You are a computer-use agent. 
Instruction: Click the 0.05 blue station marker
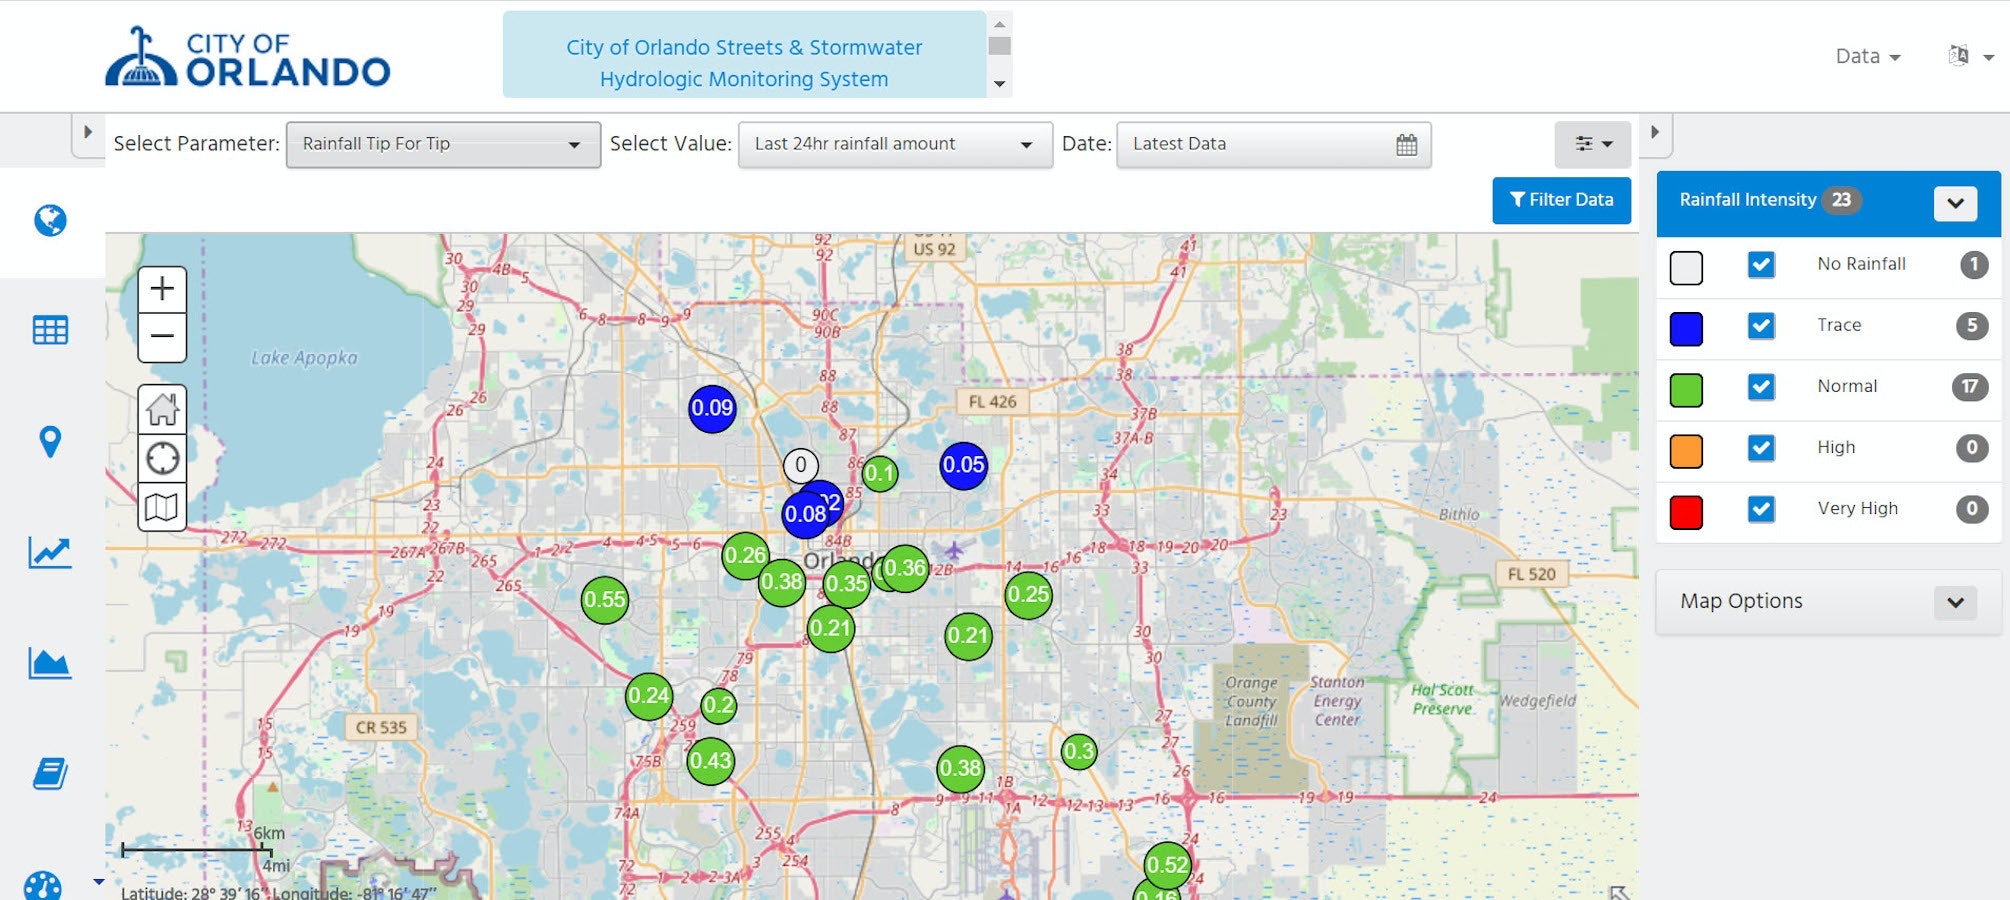coord(964,465)
